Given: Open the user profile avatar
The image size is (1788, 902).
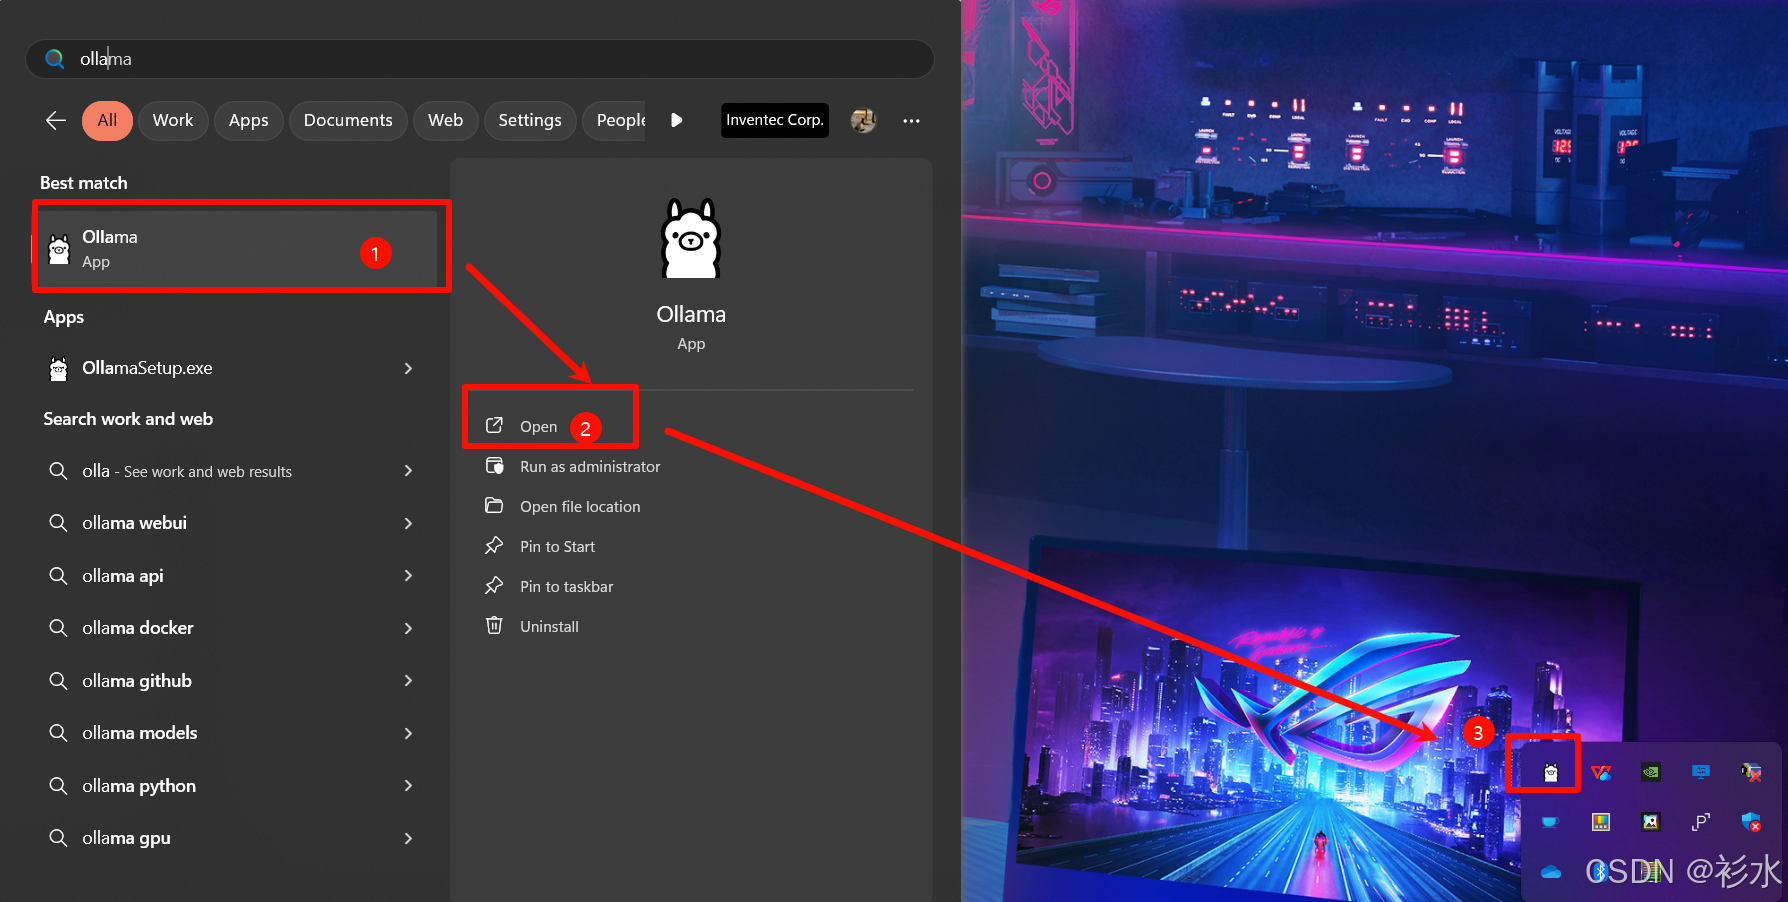Looking at the screenshot, I should point(863,120).
